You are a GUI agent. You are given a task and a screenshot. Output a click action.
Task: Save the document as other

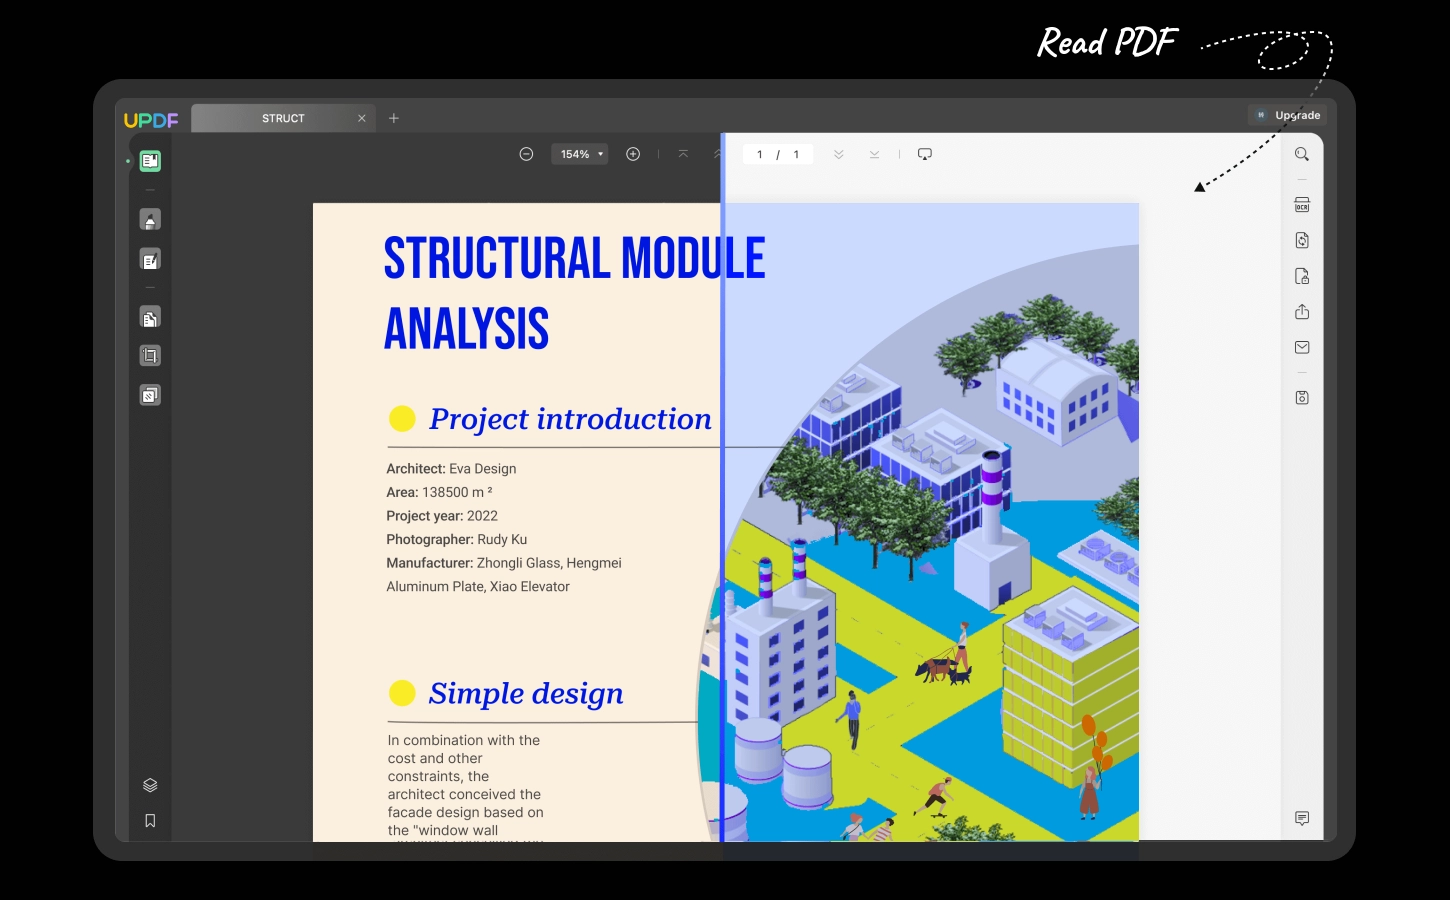click(1302, 398)
